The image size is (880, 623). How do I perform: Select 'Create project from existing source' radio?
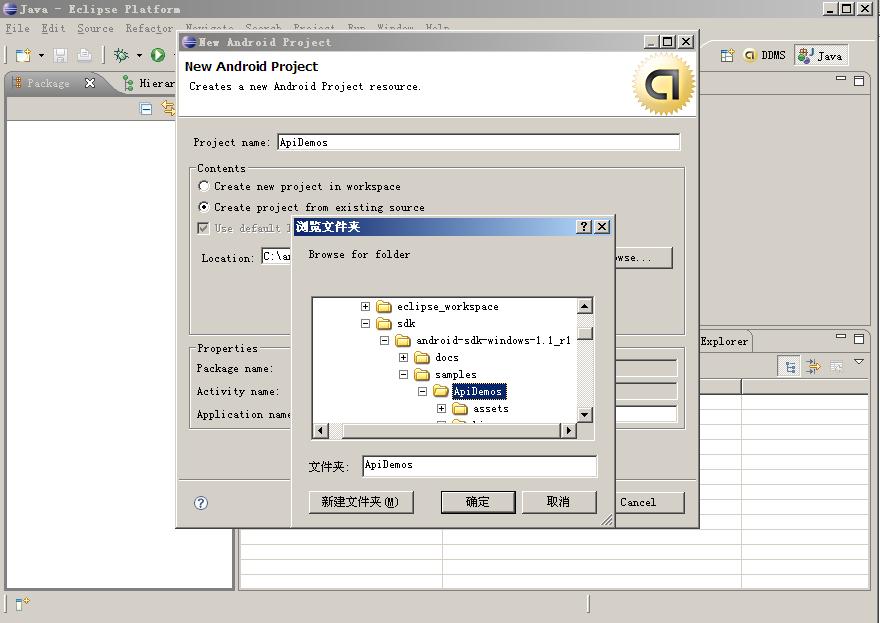pos(204,207)
